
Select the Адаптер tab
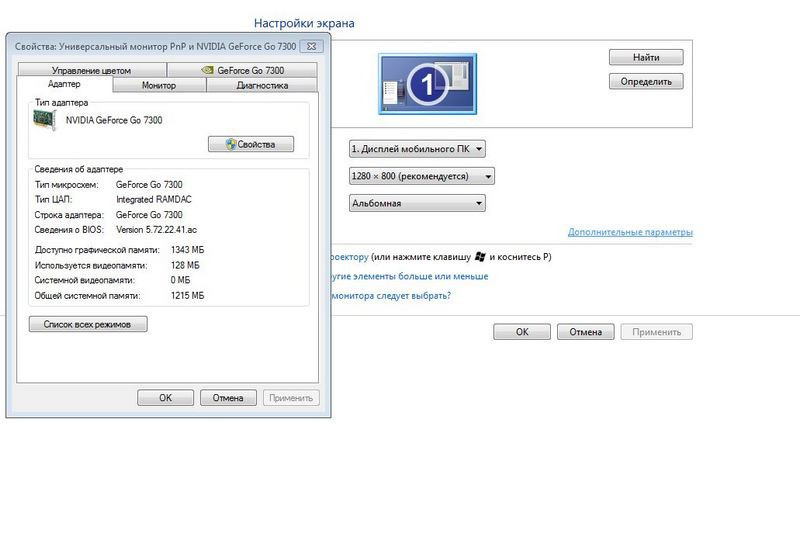point(64,84)
